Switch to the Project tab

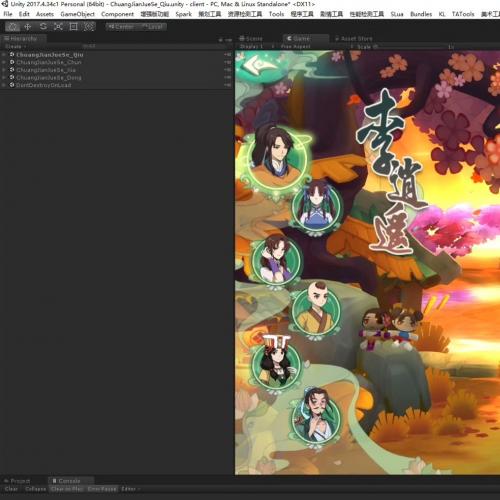(x=17, y=481)
